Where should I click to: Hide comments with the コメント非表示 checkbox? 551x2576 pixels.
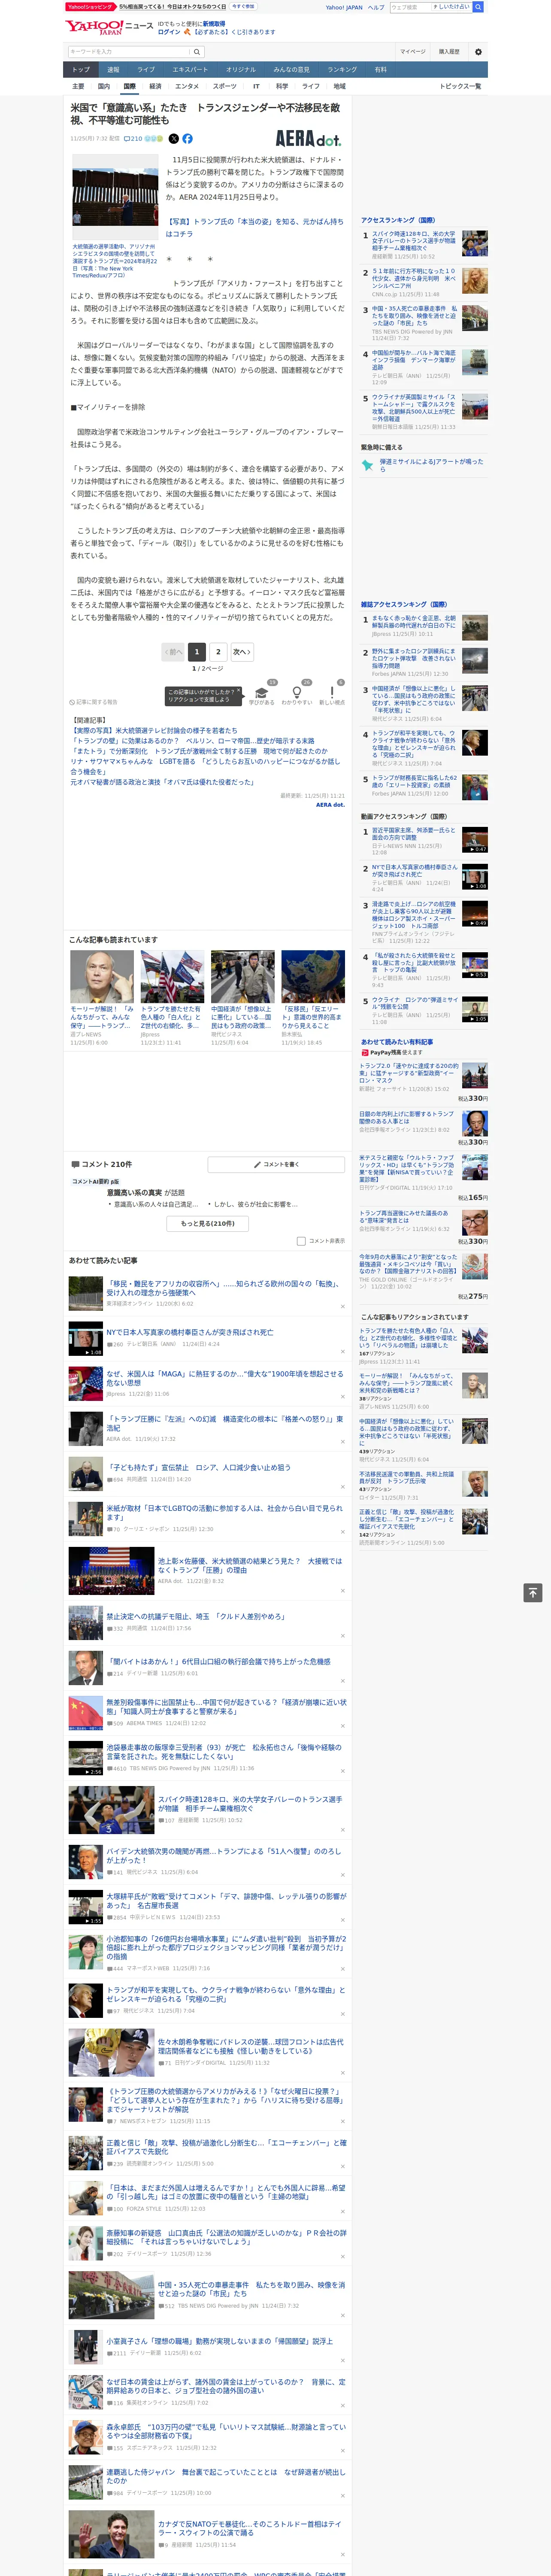tap(301, 1241)
